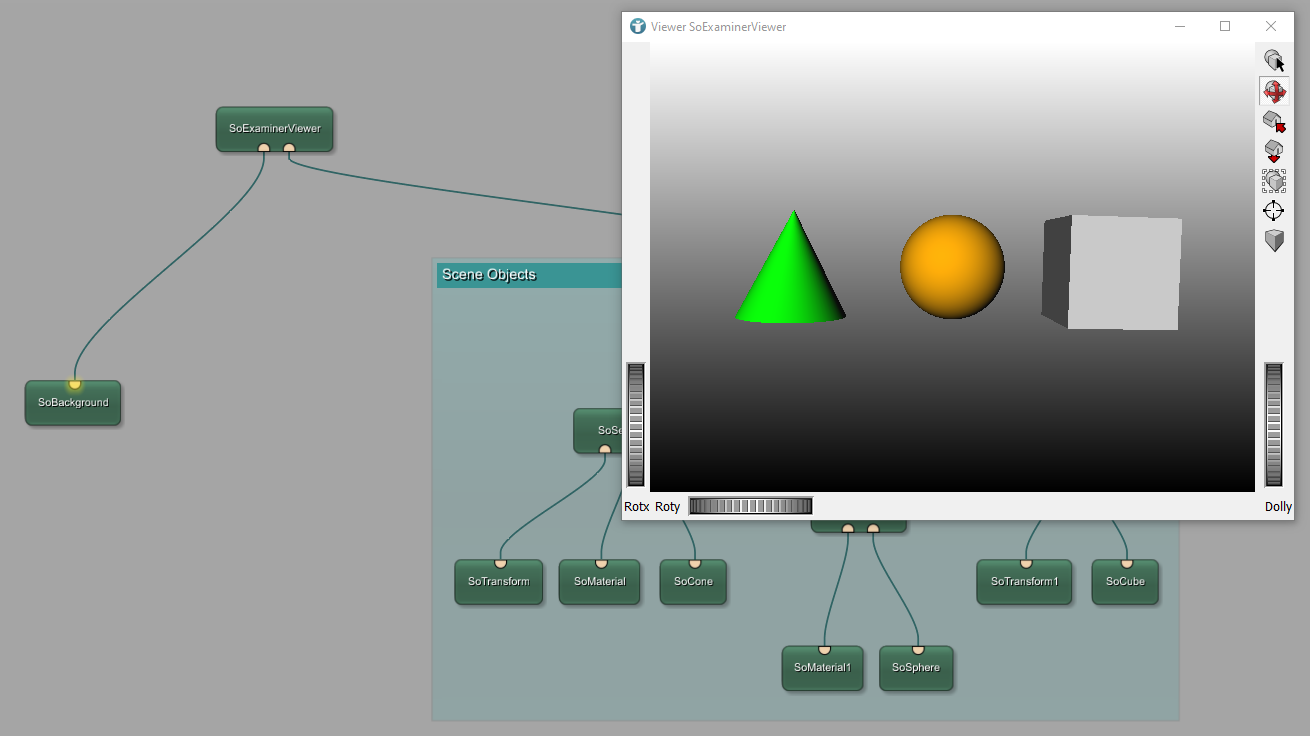Select the SoBackground module
This screenshot has height=736, width=1310.
[73, 403]
